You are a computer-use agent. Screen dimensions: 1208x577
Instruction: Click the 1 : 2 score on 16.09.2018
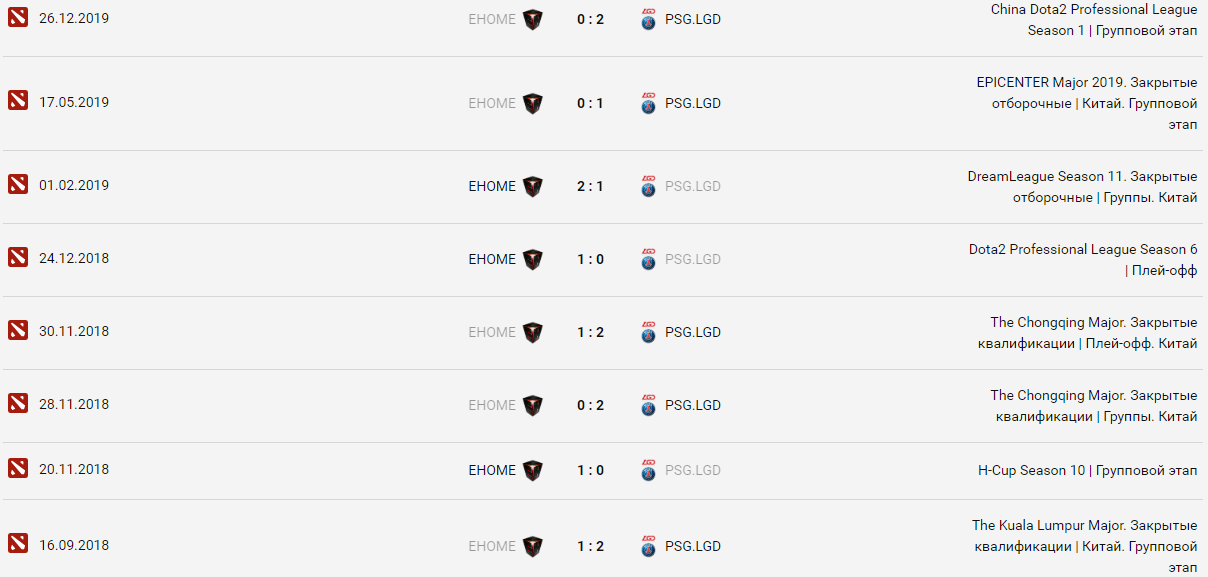590,546
